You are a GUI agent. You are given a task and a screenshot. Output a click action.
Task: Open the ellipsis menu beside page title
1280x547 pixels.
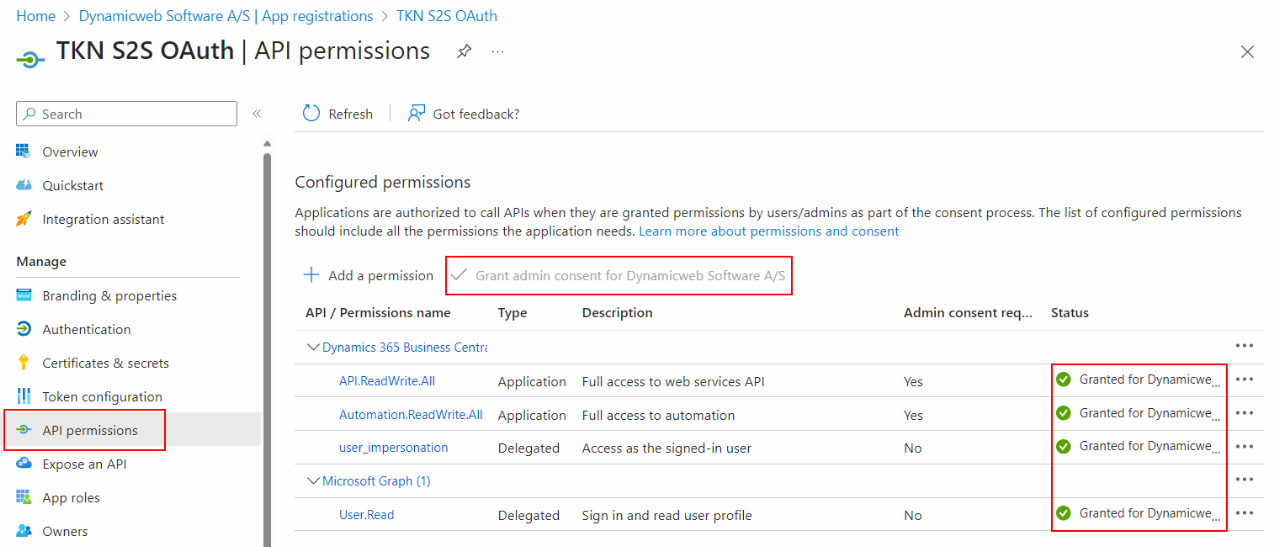498,52
